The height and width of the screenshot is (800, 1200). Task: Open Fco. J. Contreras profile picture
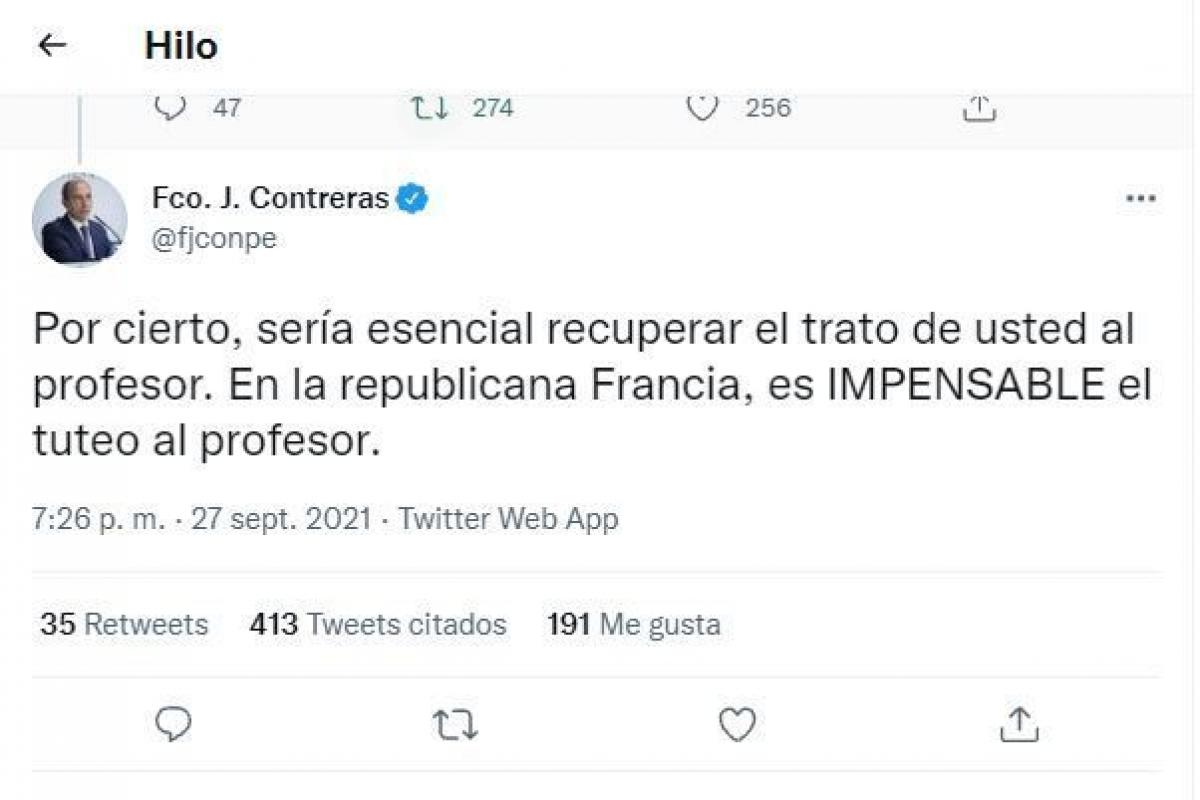(80, 219)
